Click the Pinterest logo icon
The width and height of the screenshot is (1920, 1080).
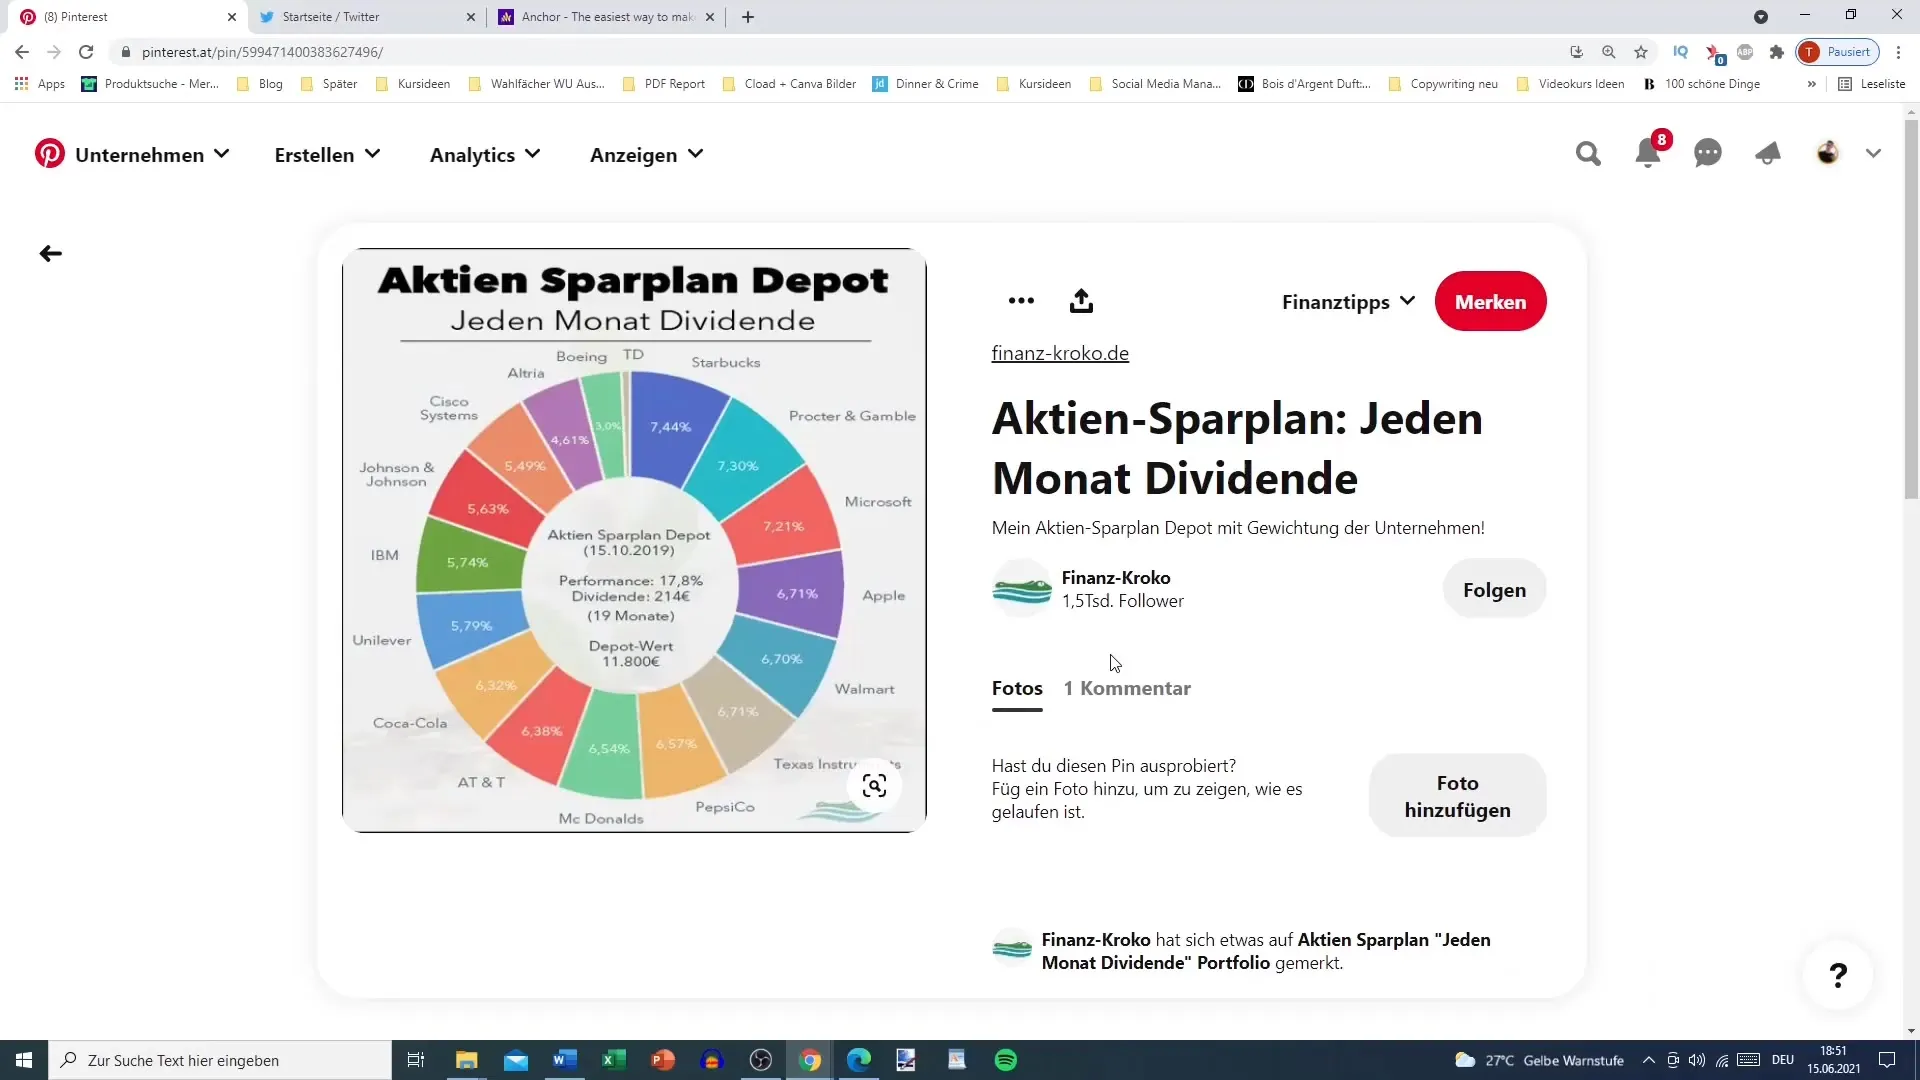click(50, 154)
